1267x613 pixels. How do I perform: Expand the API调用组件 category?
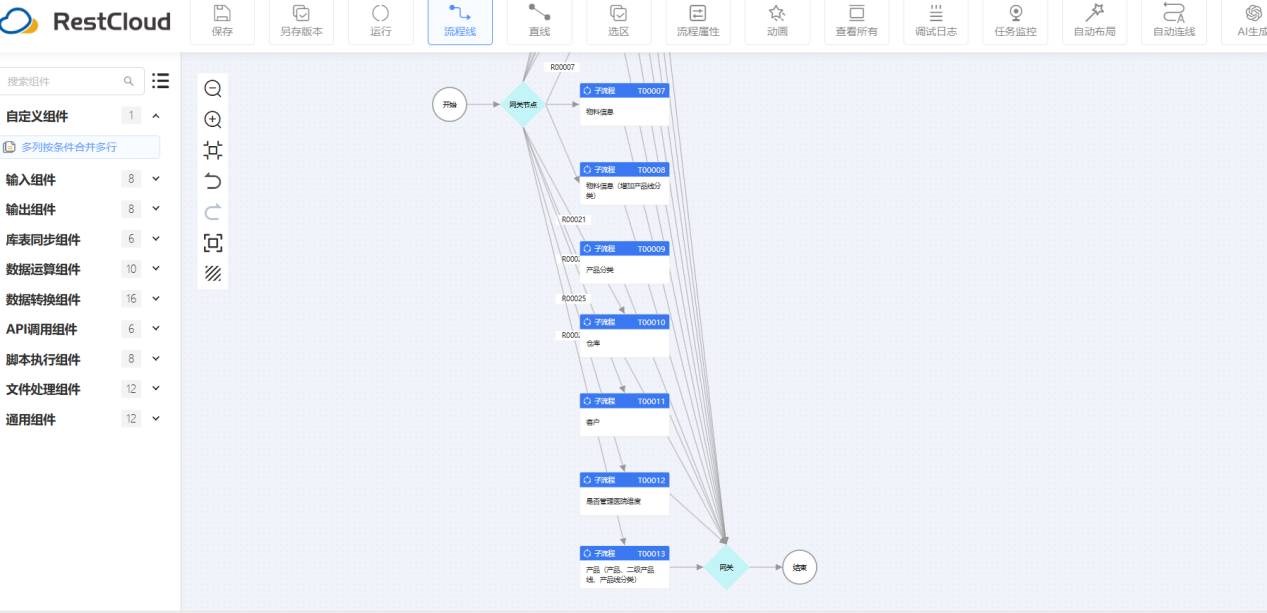156,329
